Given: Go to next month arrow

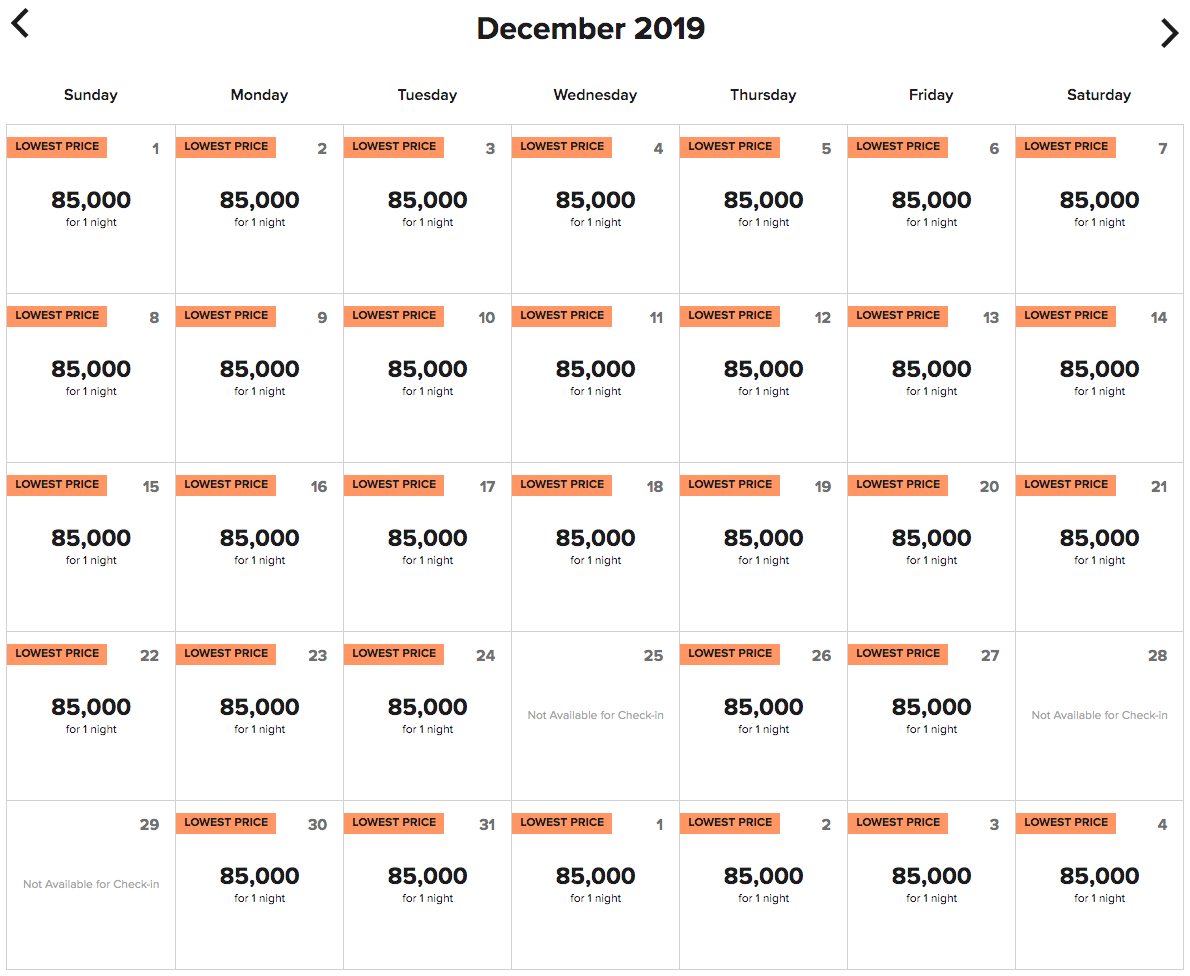Looking at the screenshot, I should [1169, 33].
